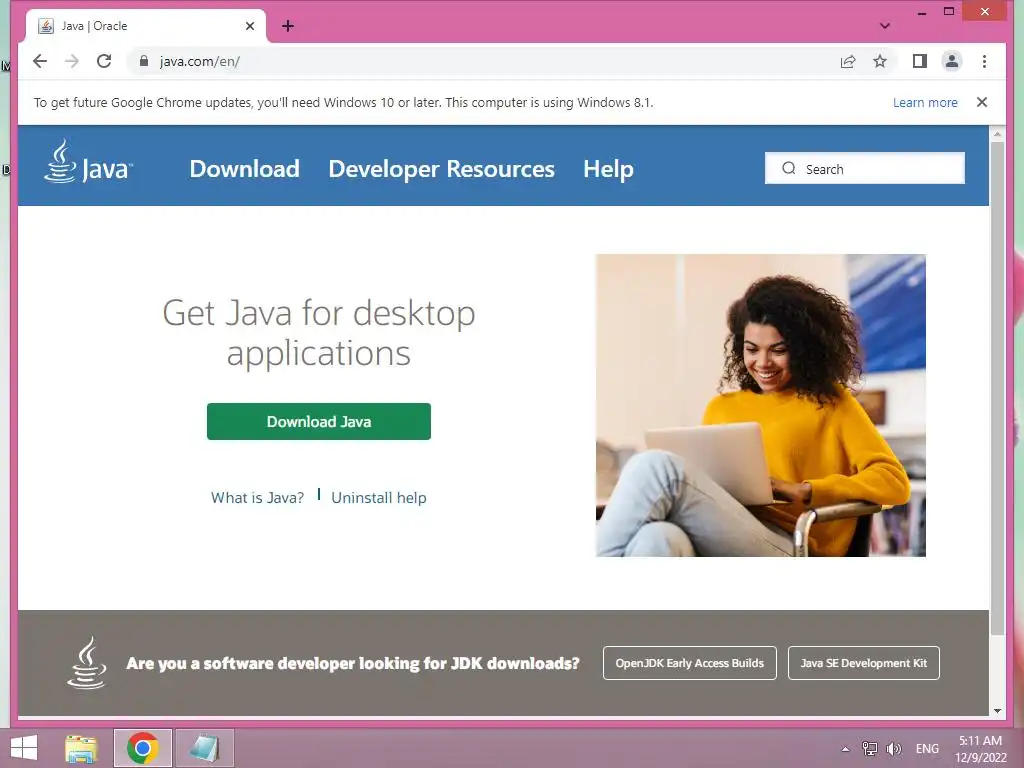Image resolution: width=1024 pixels, height=768 pixels.
Task: Open the network tray icon
Action: [x=869, y=749]
